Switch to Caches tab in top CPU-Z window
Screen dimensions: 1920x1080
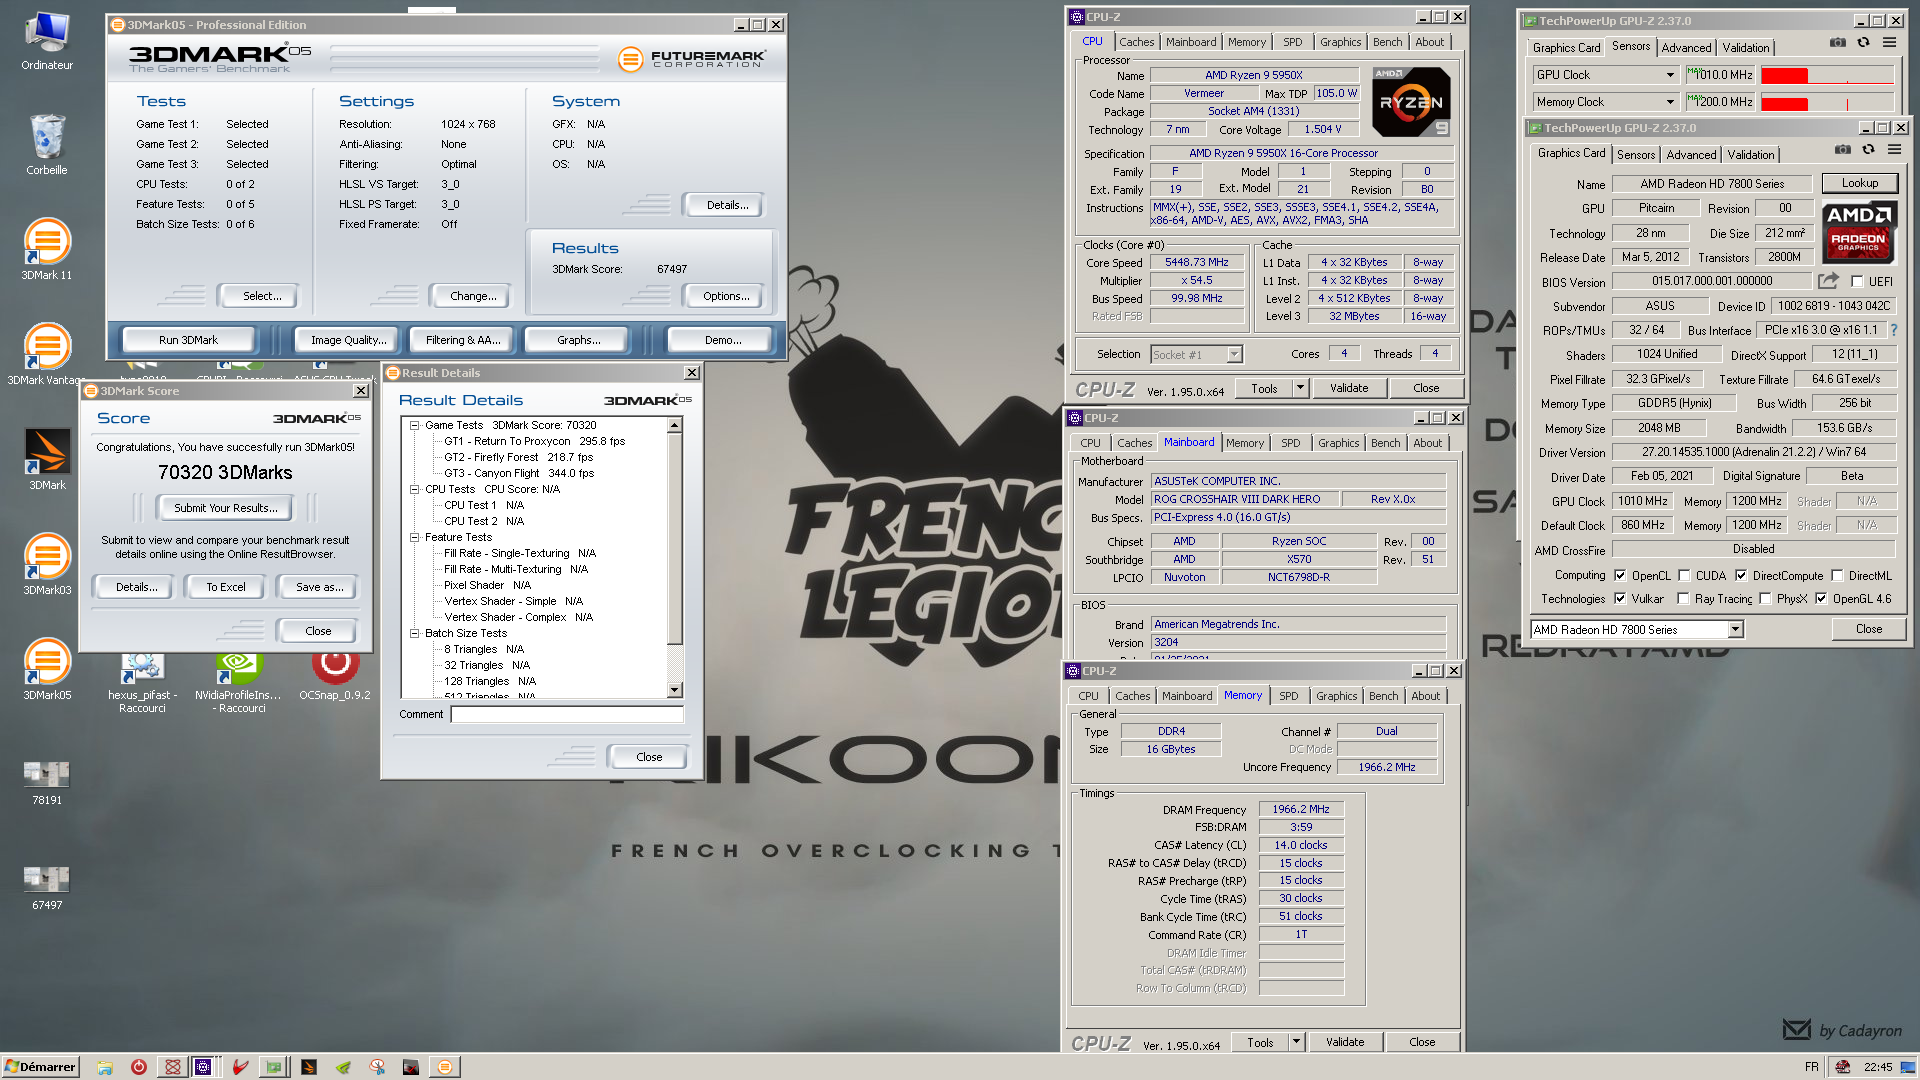(x=1136, y=42)
